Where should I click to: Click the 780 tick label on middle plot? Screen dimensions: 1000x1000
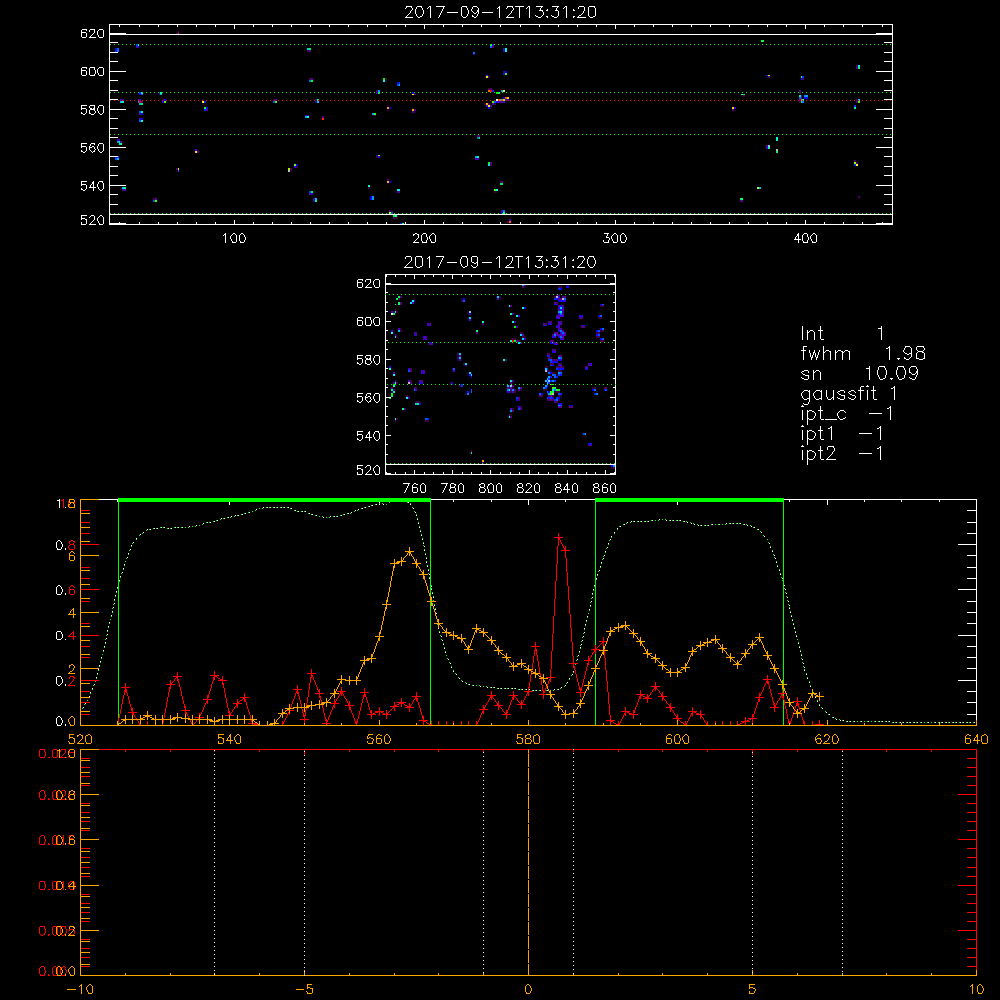click(x=453, y=489)
